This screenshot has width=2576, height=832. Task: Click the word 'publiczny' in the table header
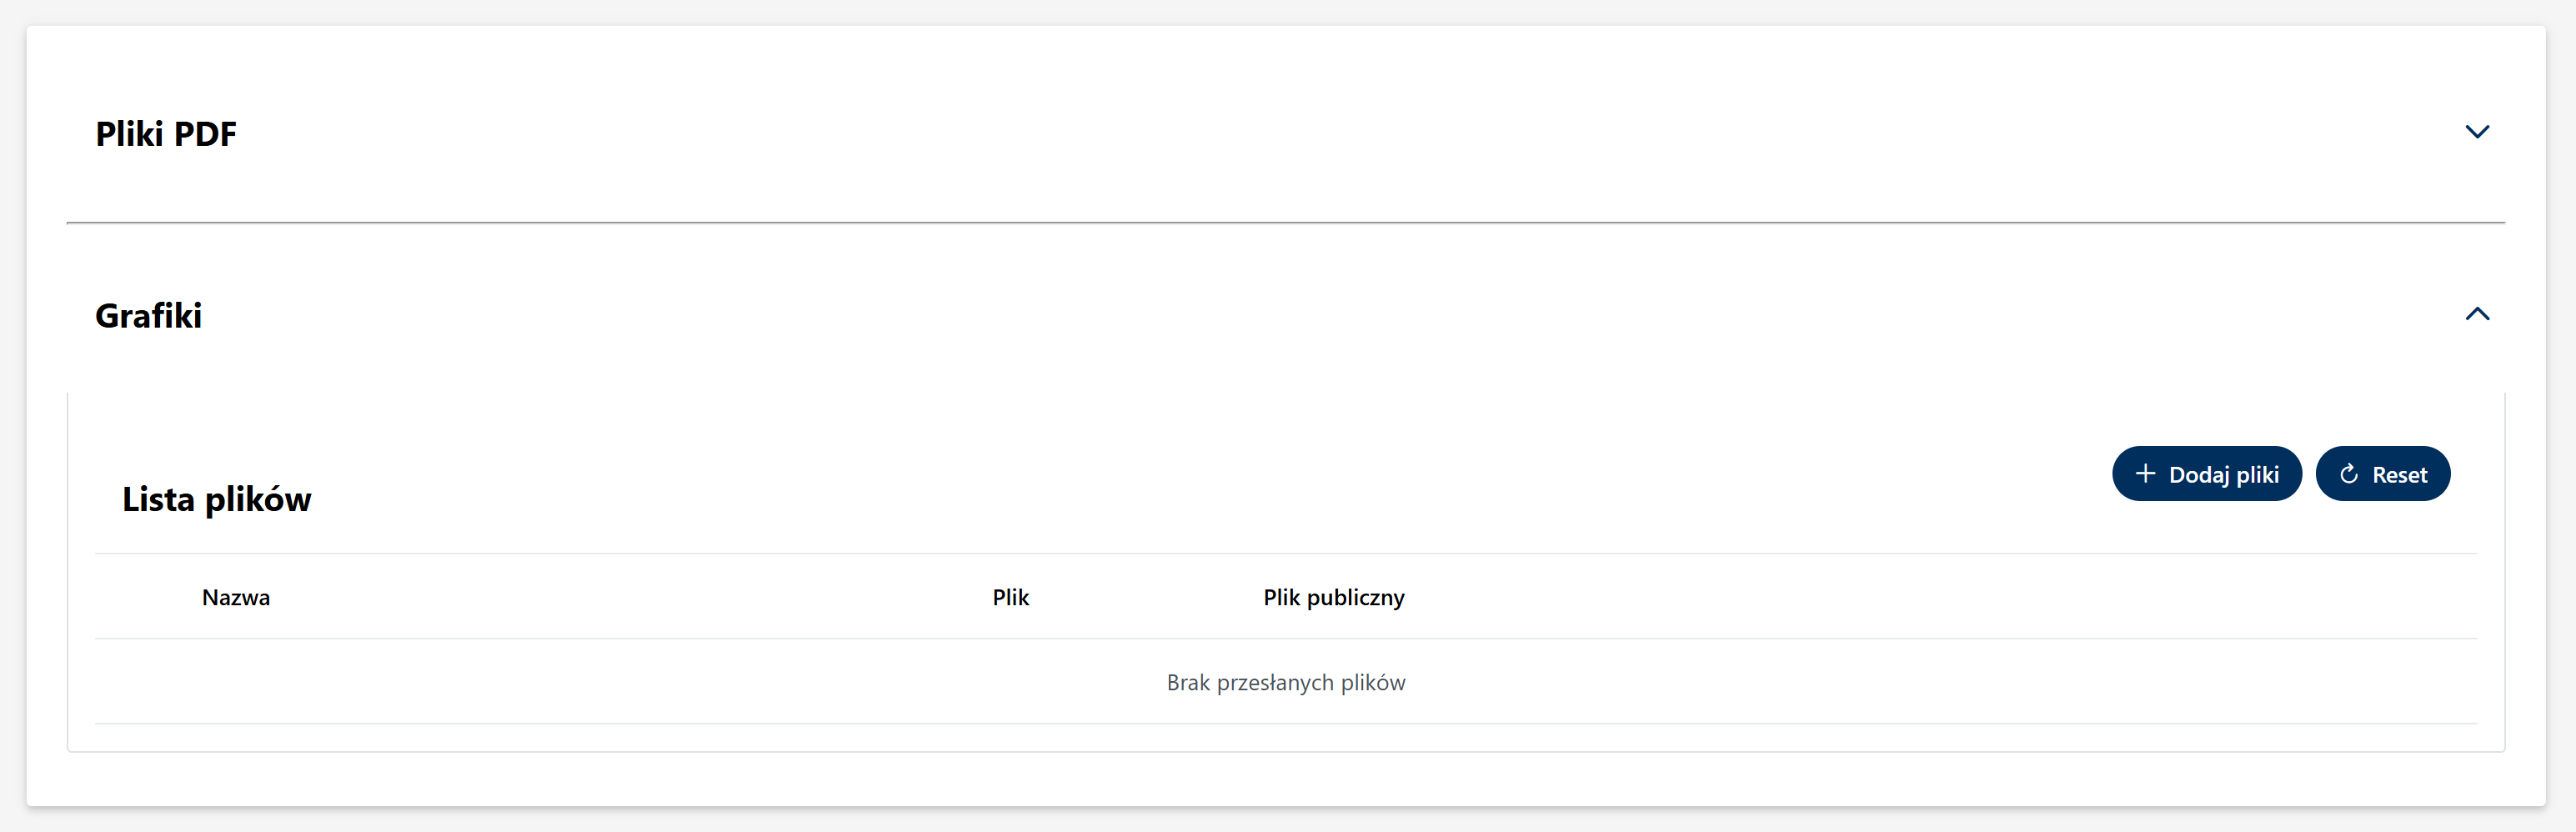click(1355, 598)
